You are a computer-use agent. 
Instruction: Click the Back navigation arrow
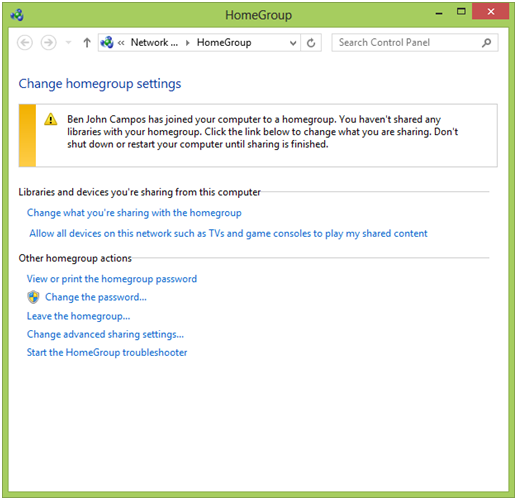[25, 43]
